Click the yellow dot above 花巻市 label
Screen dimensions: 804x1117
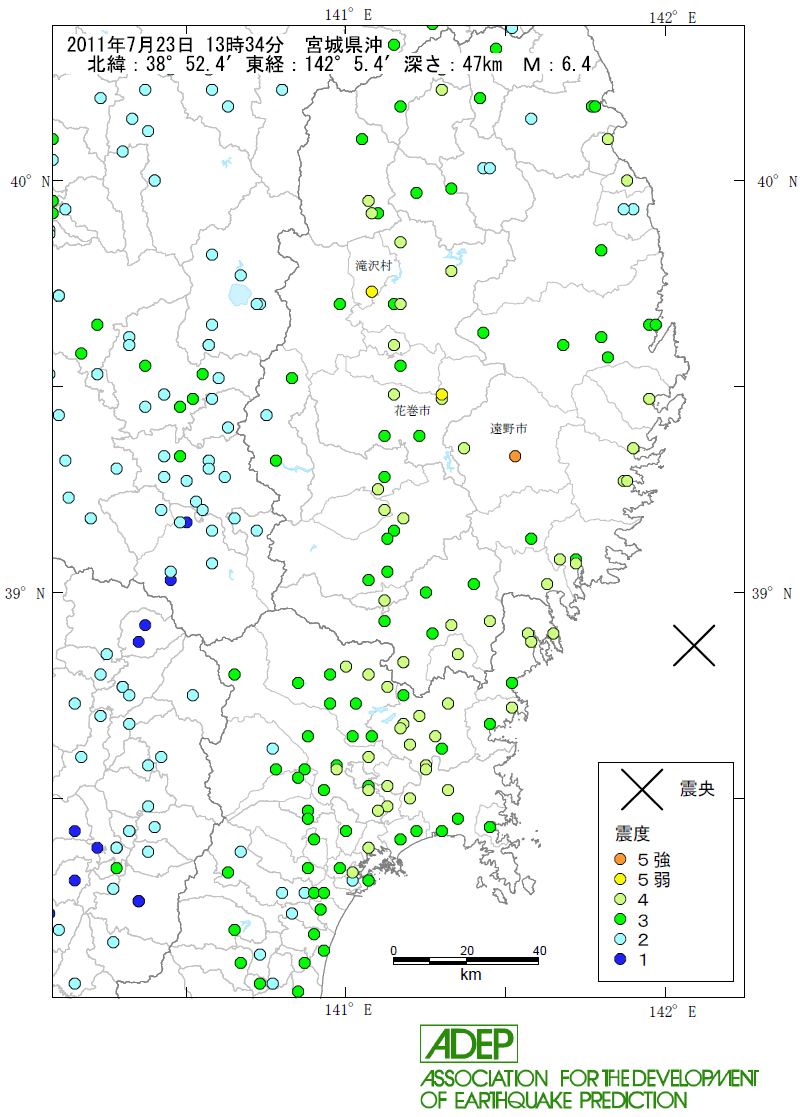click(442, 395)
